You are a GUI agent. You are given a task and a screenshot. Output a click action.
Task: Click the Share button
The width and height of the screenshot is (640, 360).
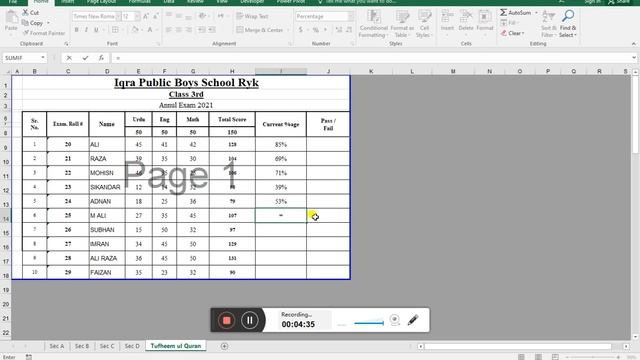(619, 2)
